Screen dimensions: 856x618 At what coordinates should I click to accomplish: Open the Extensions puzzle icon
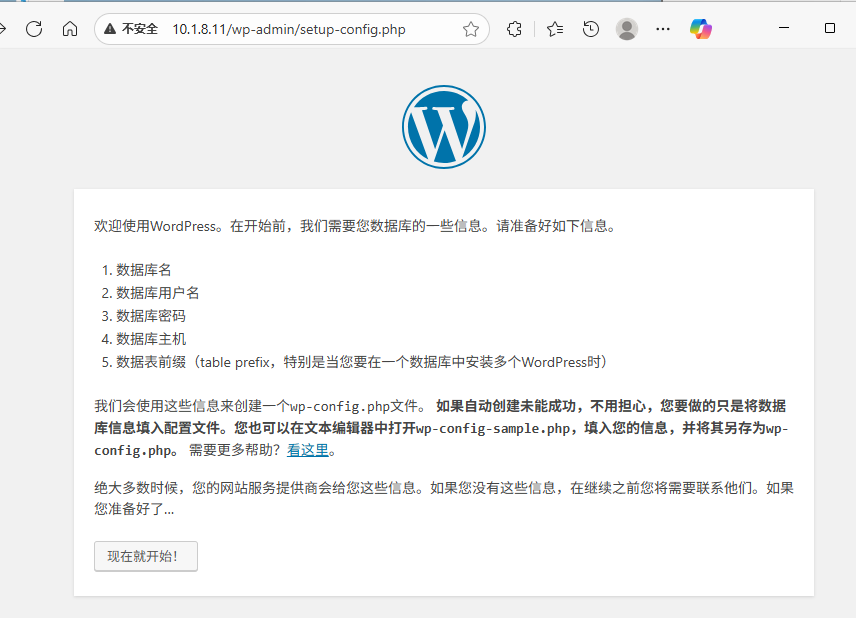click(514, 29)
